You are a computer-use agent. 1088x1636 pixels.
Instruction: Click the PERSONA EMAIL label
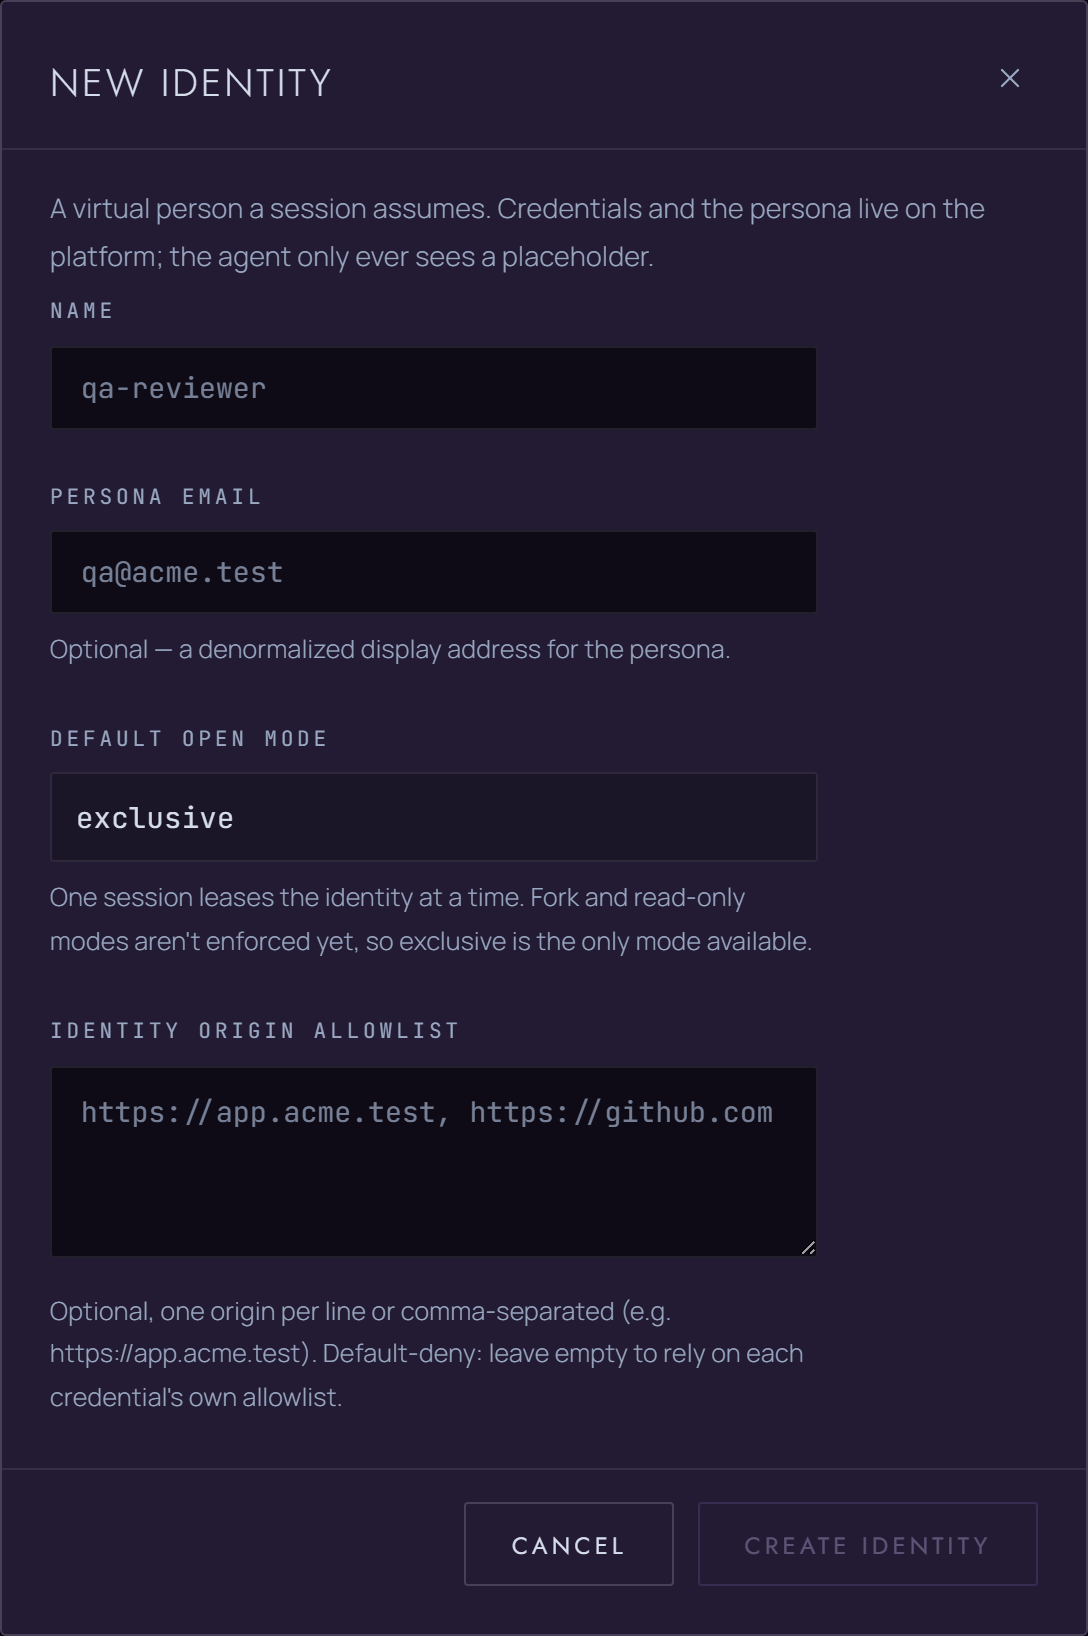[156, 497]
